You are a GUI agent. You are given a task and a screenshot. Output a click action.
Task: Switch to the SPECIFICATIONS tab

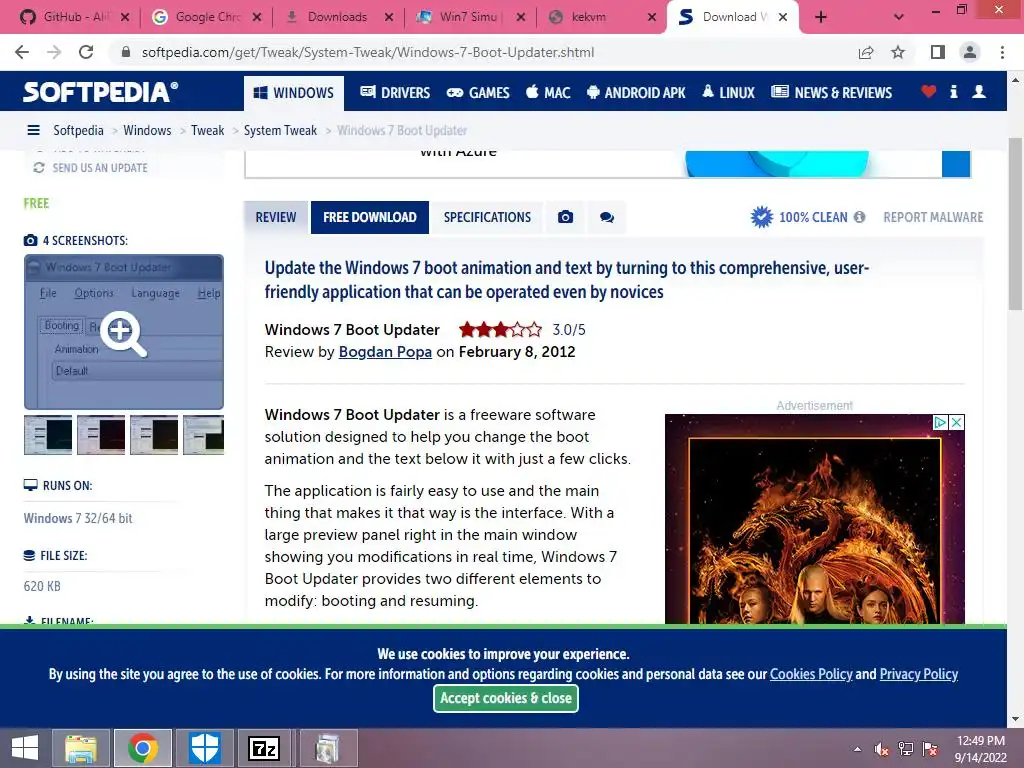pos(487,217)
